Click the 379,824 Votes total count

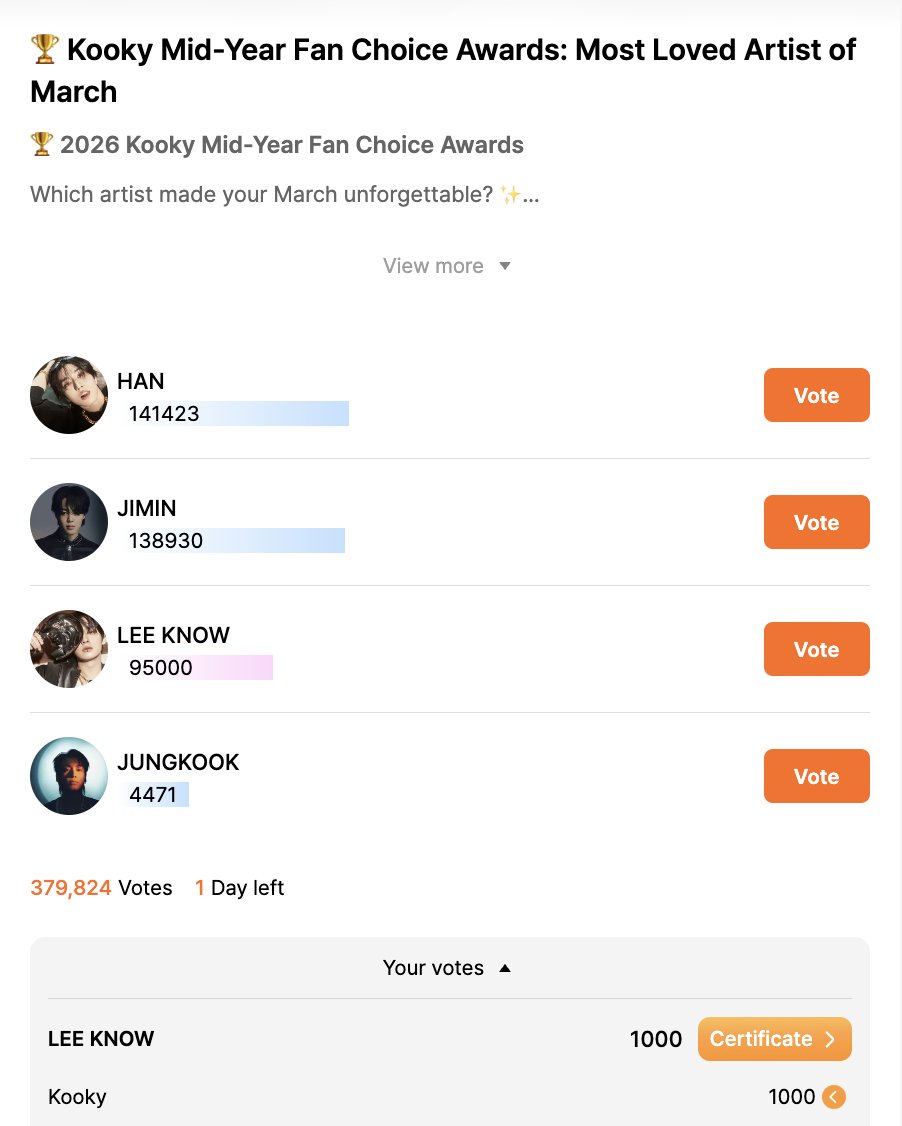101,888
